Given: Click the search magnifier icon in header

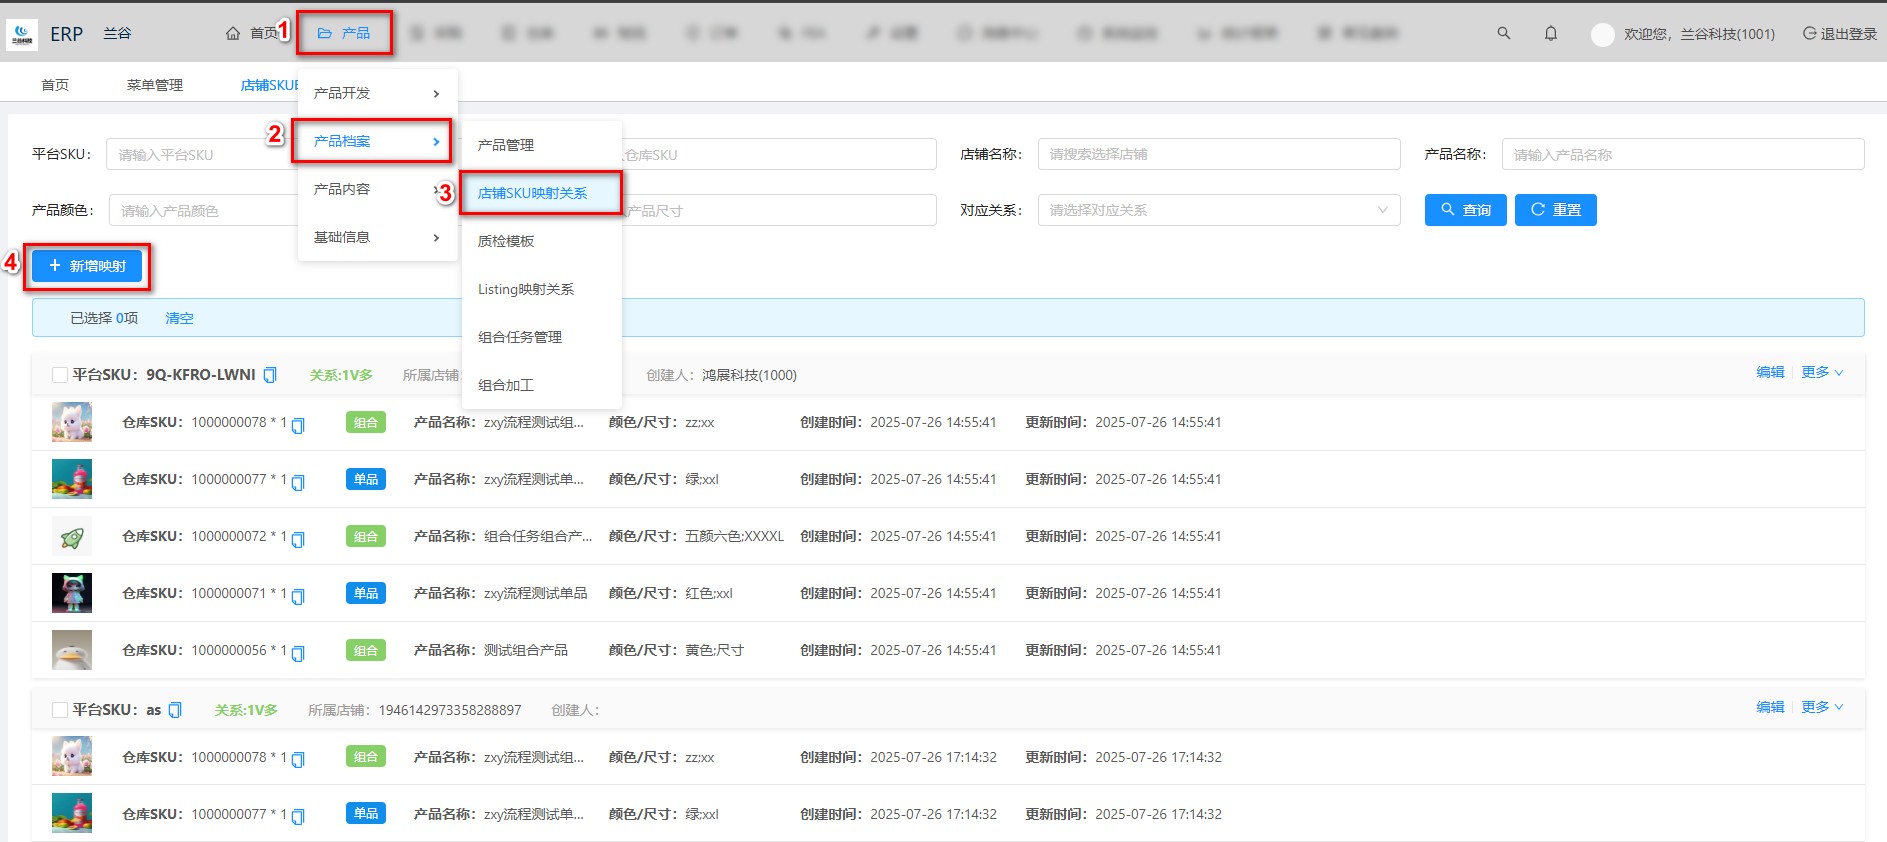Looking at the screenshot, I should [1503, 33].
